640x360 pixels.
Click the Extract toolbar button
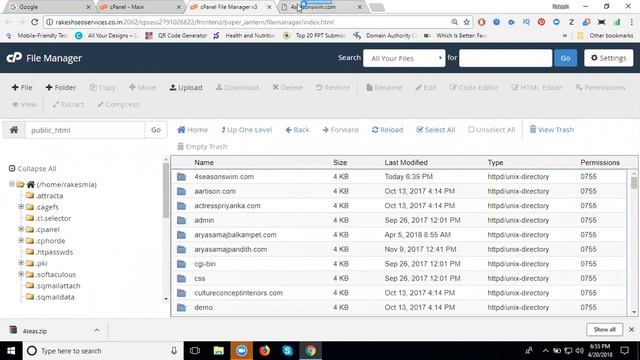tap(68, 104)
